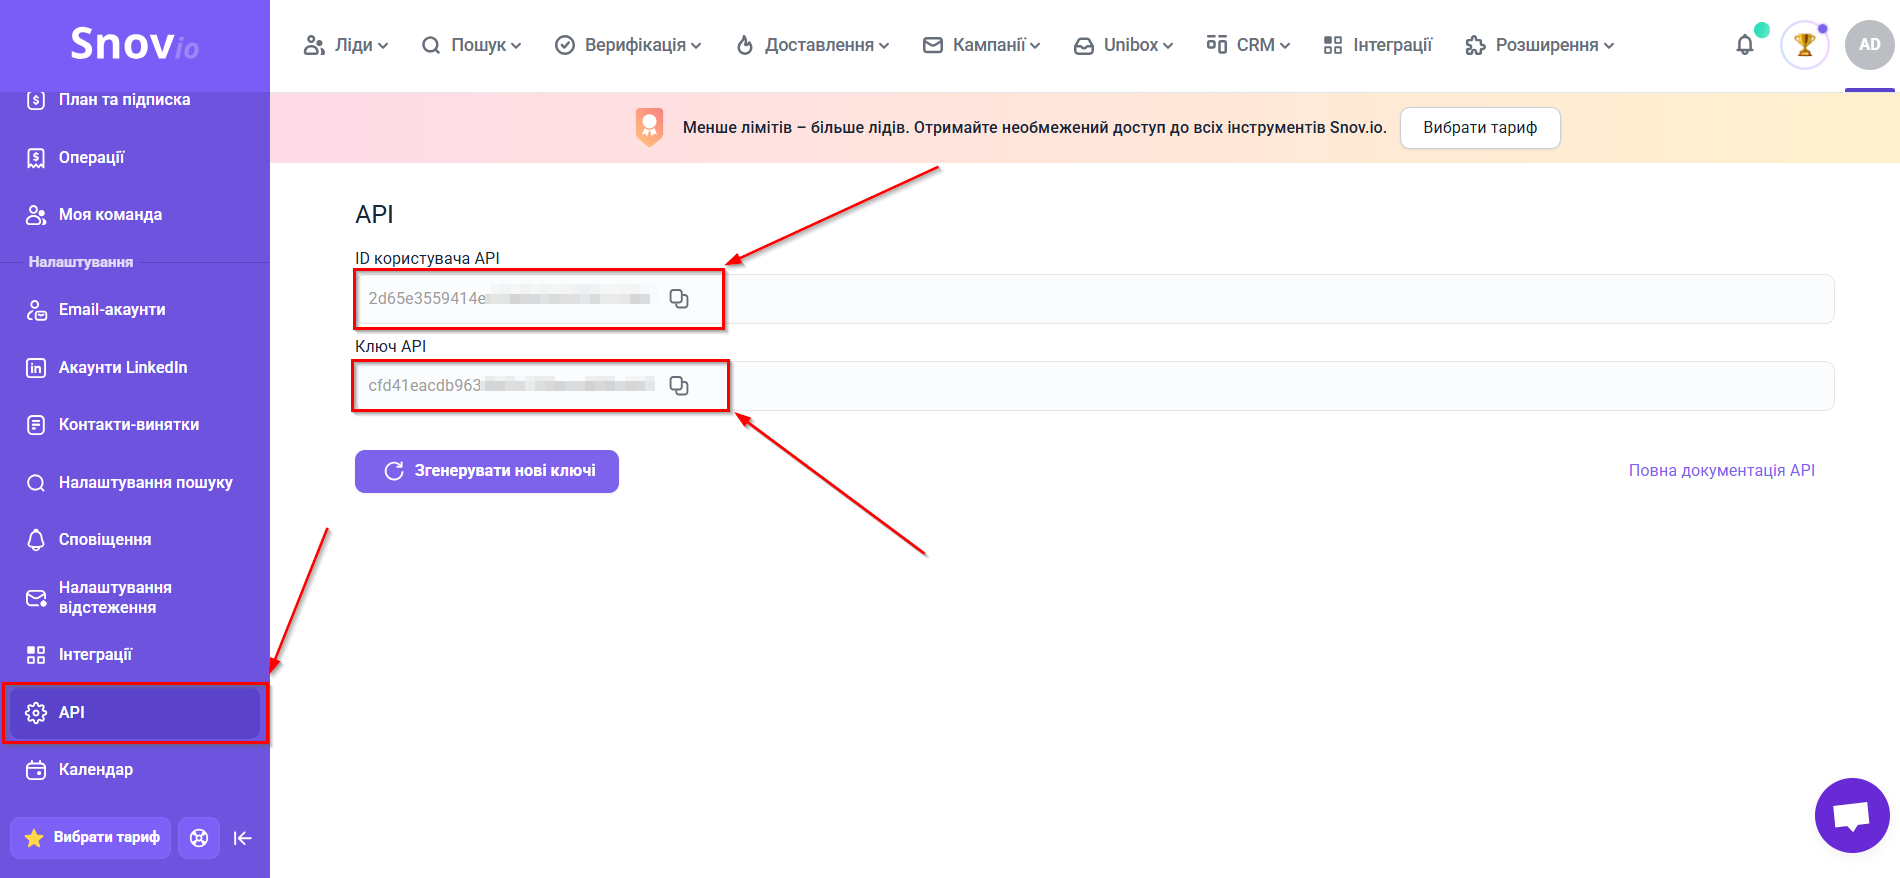Expand the Unibox dropdown menu
The image size is (1900, 878).
point(1123,45)
